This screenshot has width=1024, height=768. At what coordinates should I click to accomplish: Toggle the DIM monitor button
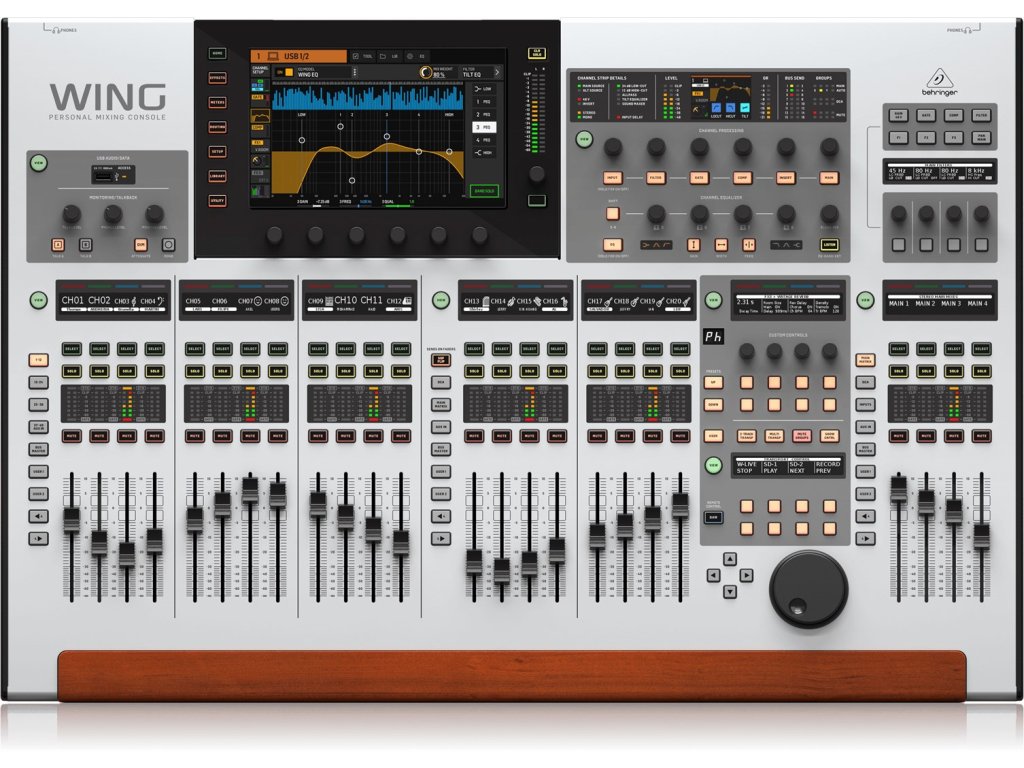click(x=140, y=245)
